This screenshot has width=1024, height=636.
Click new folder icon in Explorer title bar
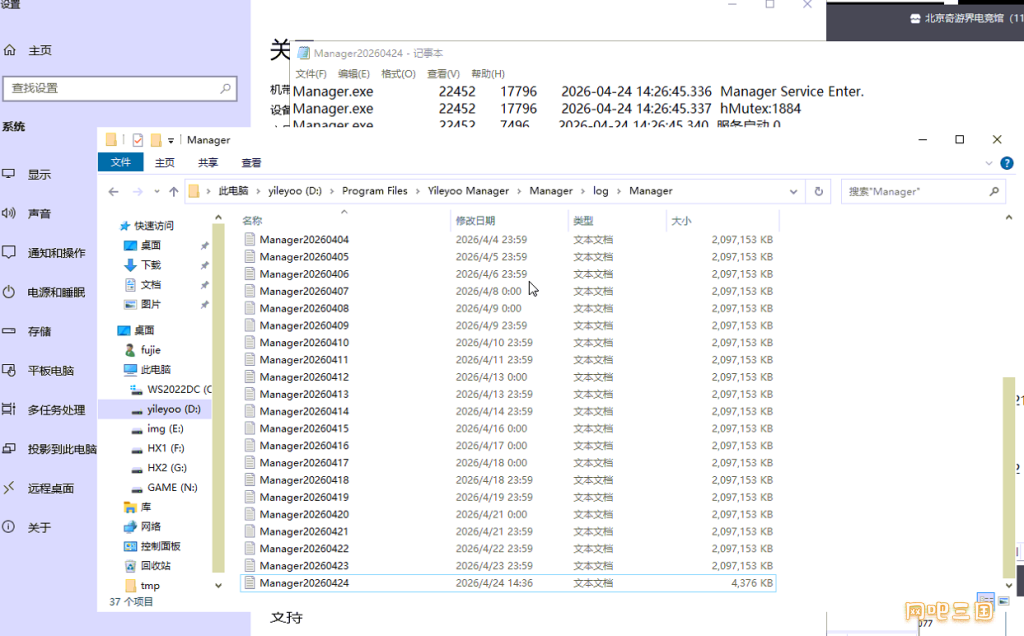155,140
